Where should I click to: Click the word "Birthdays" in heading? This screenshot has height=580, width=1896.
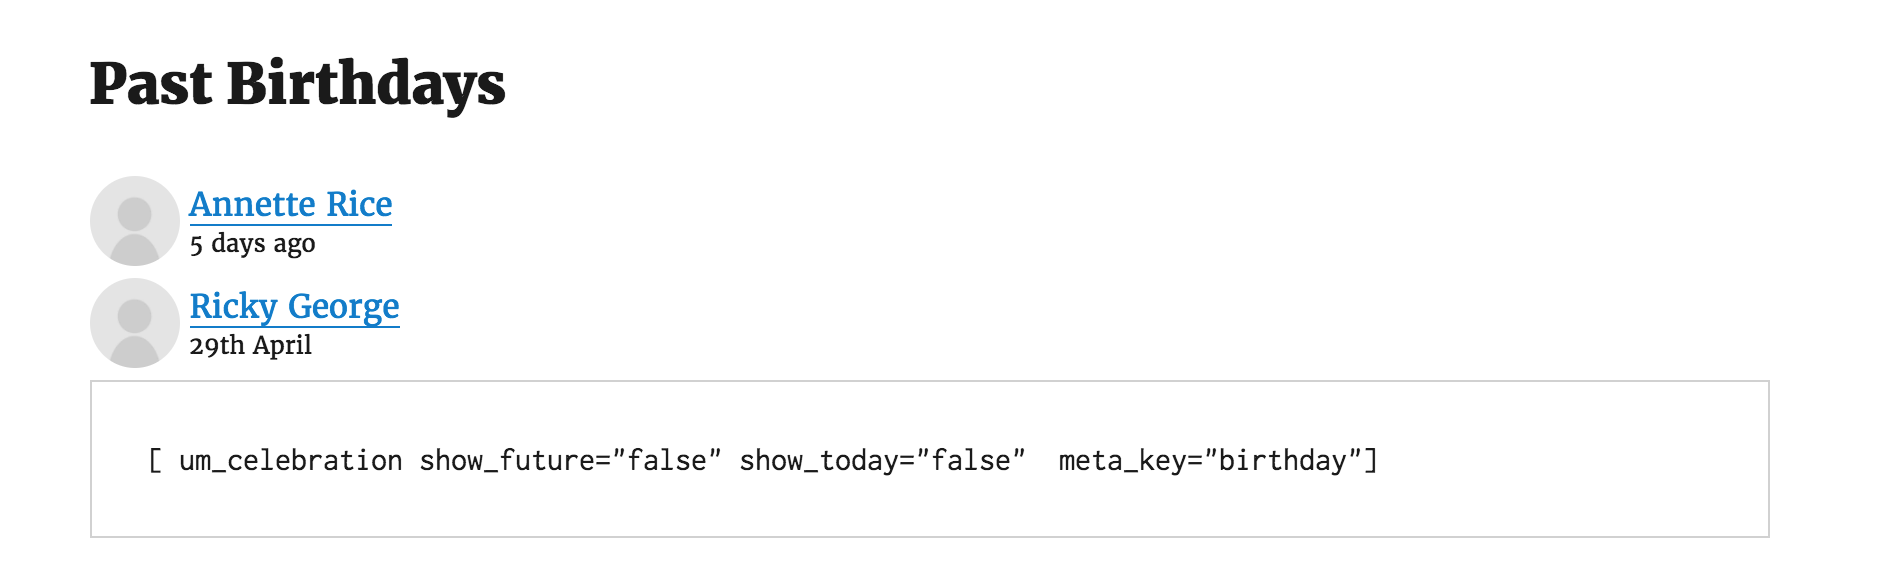click(366, 84)
